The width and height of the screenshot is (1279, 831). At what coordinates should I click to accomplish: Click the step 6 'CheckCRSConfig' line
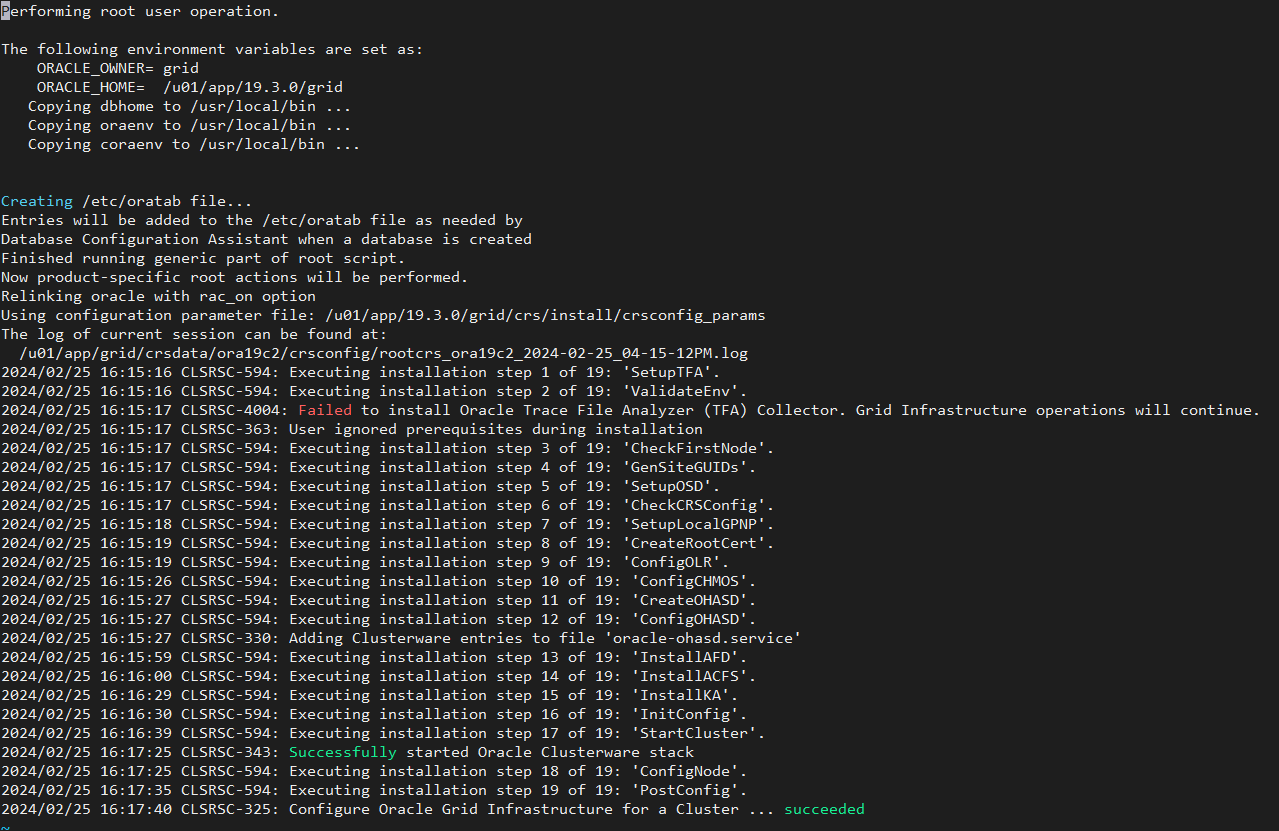point(388,505)
